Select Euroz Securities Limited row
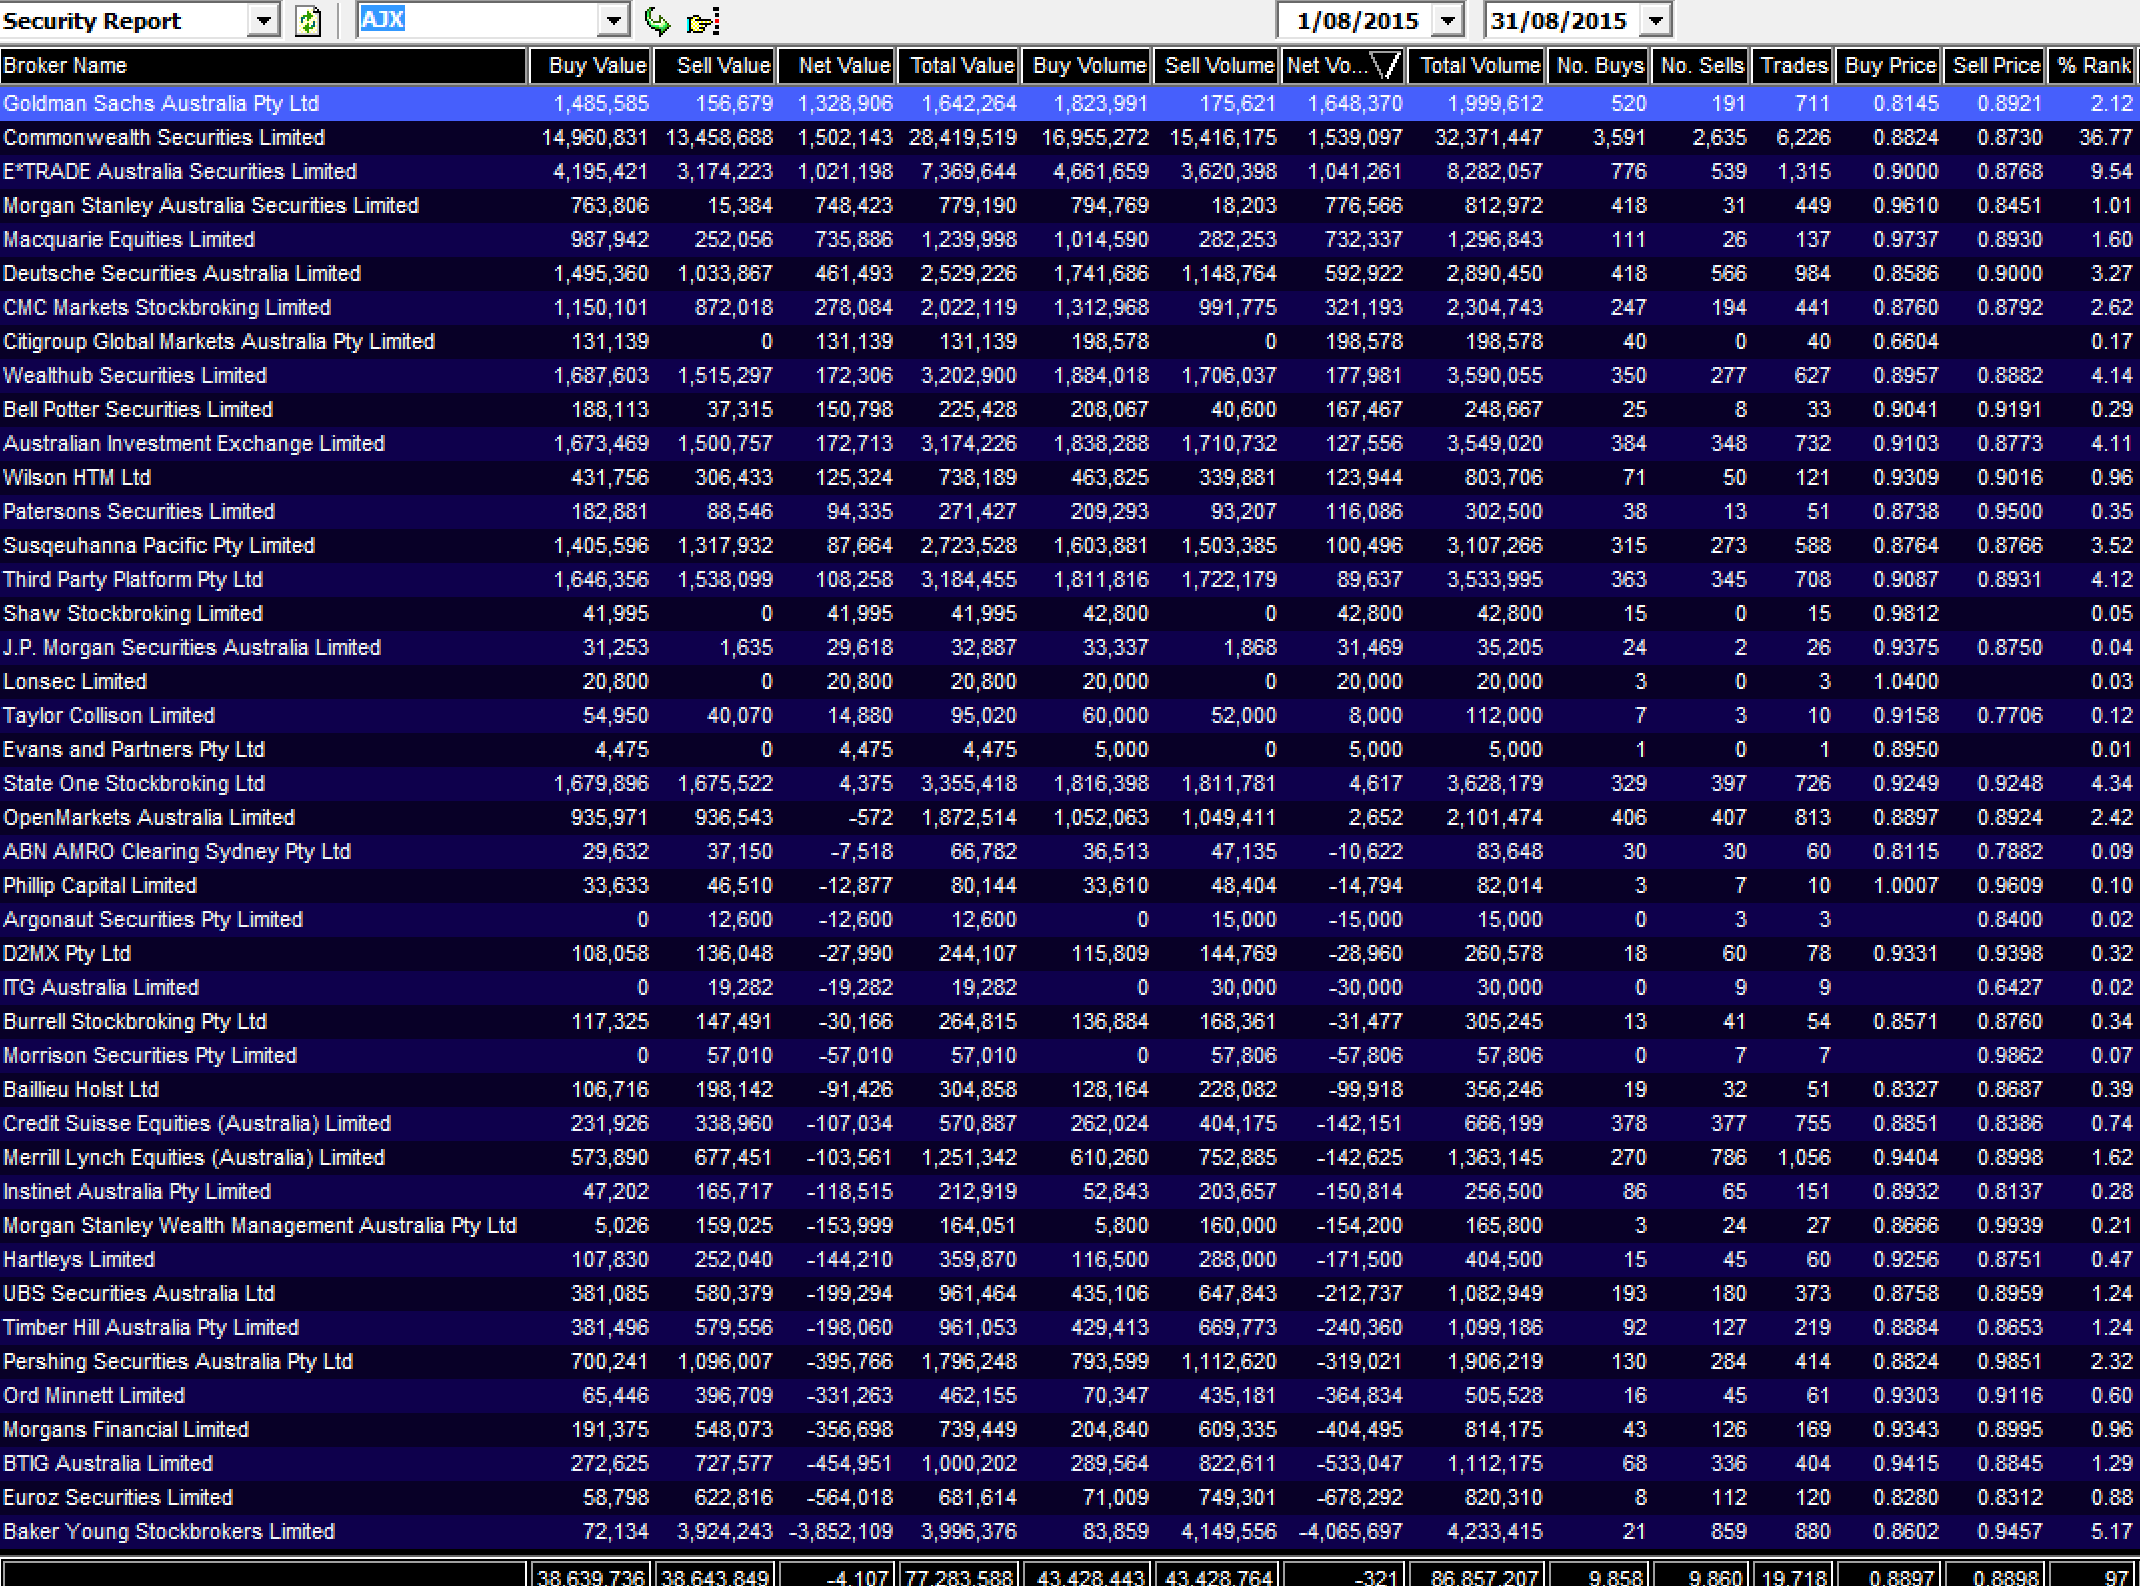2140x1586 pixels. click(x=1068, y=1498)
